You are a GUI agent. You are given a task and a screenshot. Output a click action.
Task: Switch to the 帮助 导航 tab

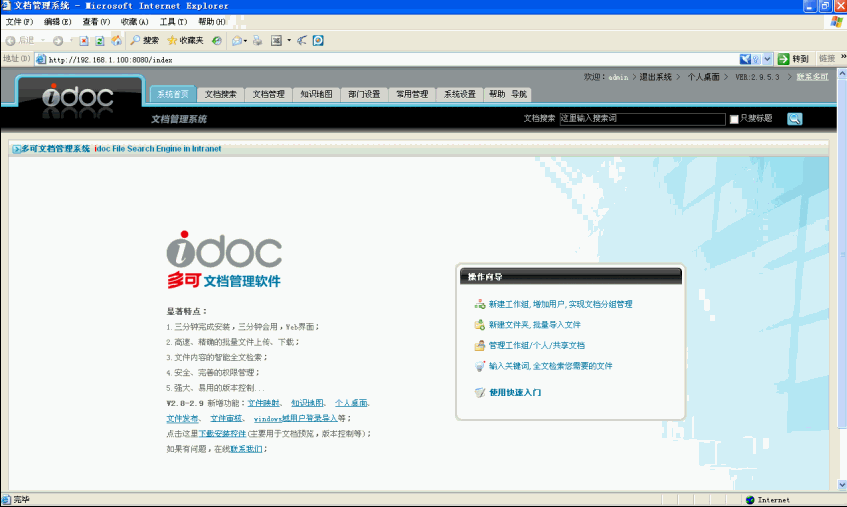[508, 94]
